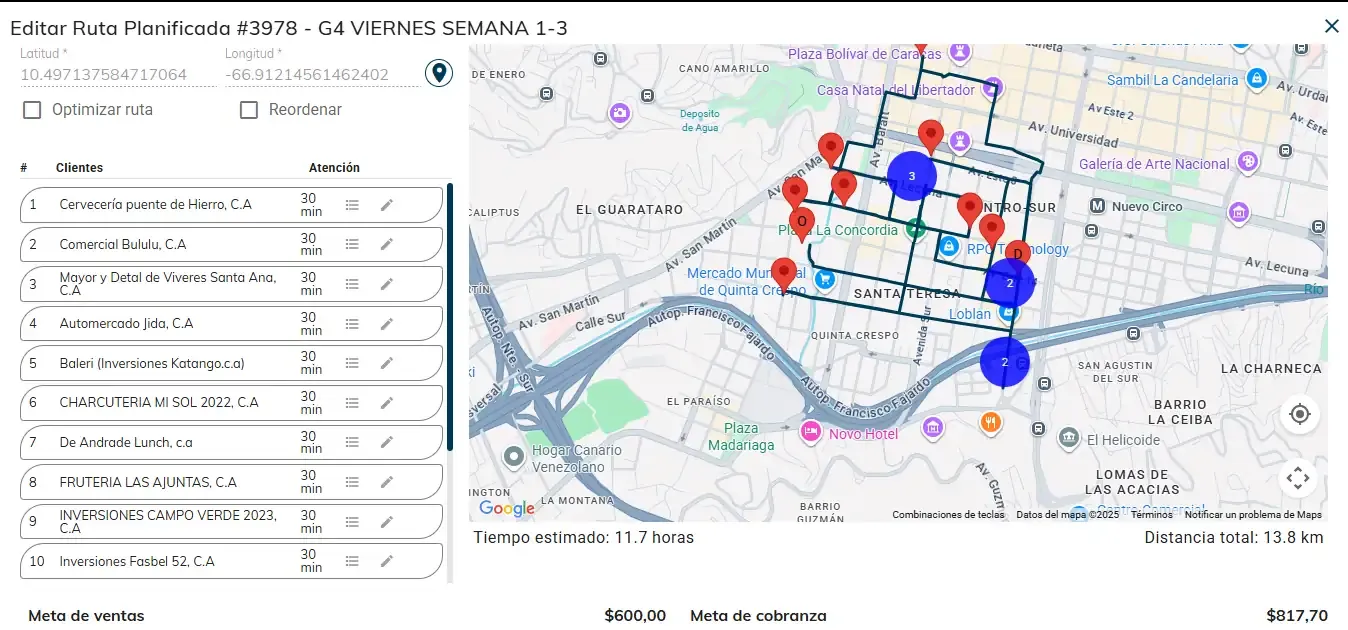The width and height of the screenshot is (1348, 630).
Task: Open list details for Comercial Bululu
Action: pos(352,244)
